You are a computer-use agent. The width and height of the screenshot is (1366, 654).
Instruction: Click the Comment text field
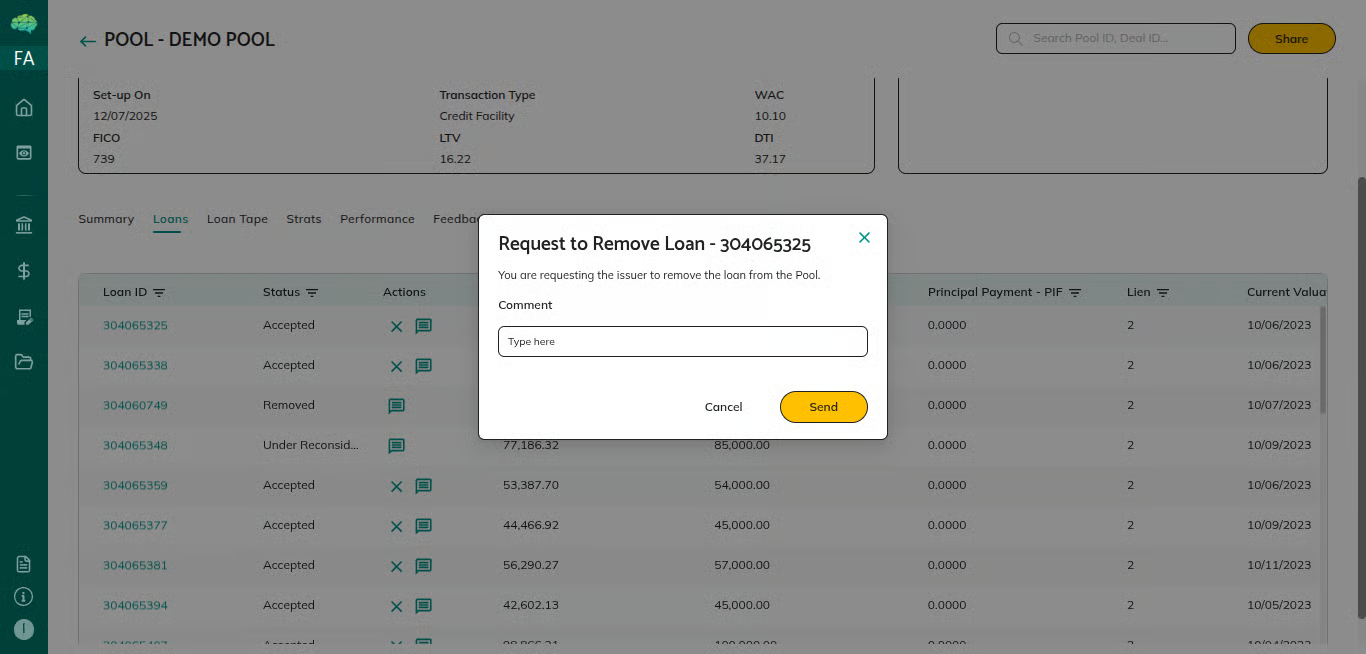682,342
